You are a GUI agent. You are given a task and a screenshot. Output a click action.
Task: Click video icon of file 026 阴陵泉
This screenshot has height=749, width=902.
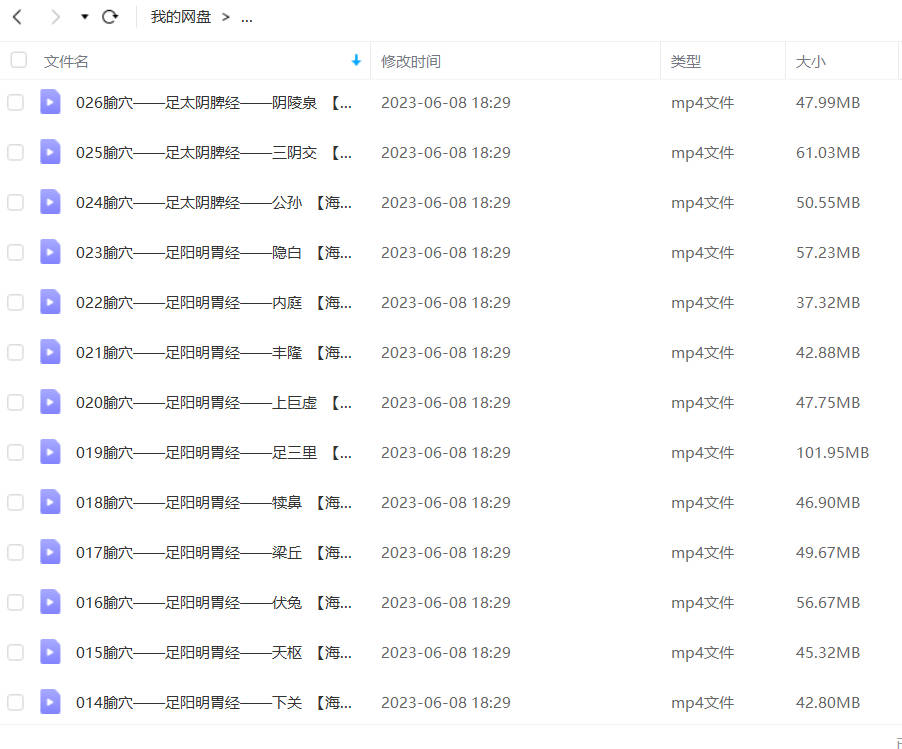pos(50,102)
